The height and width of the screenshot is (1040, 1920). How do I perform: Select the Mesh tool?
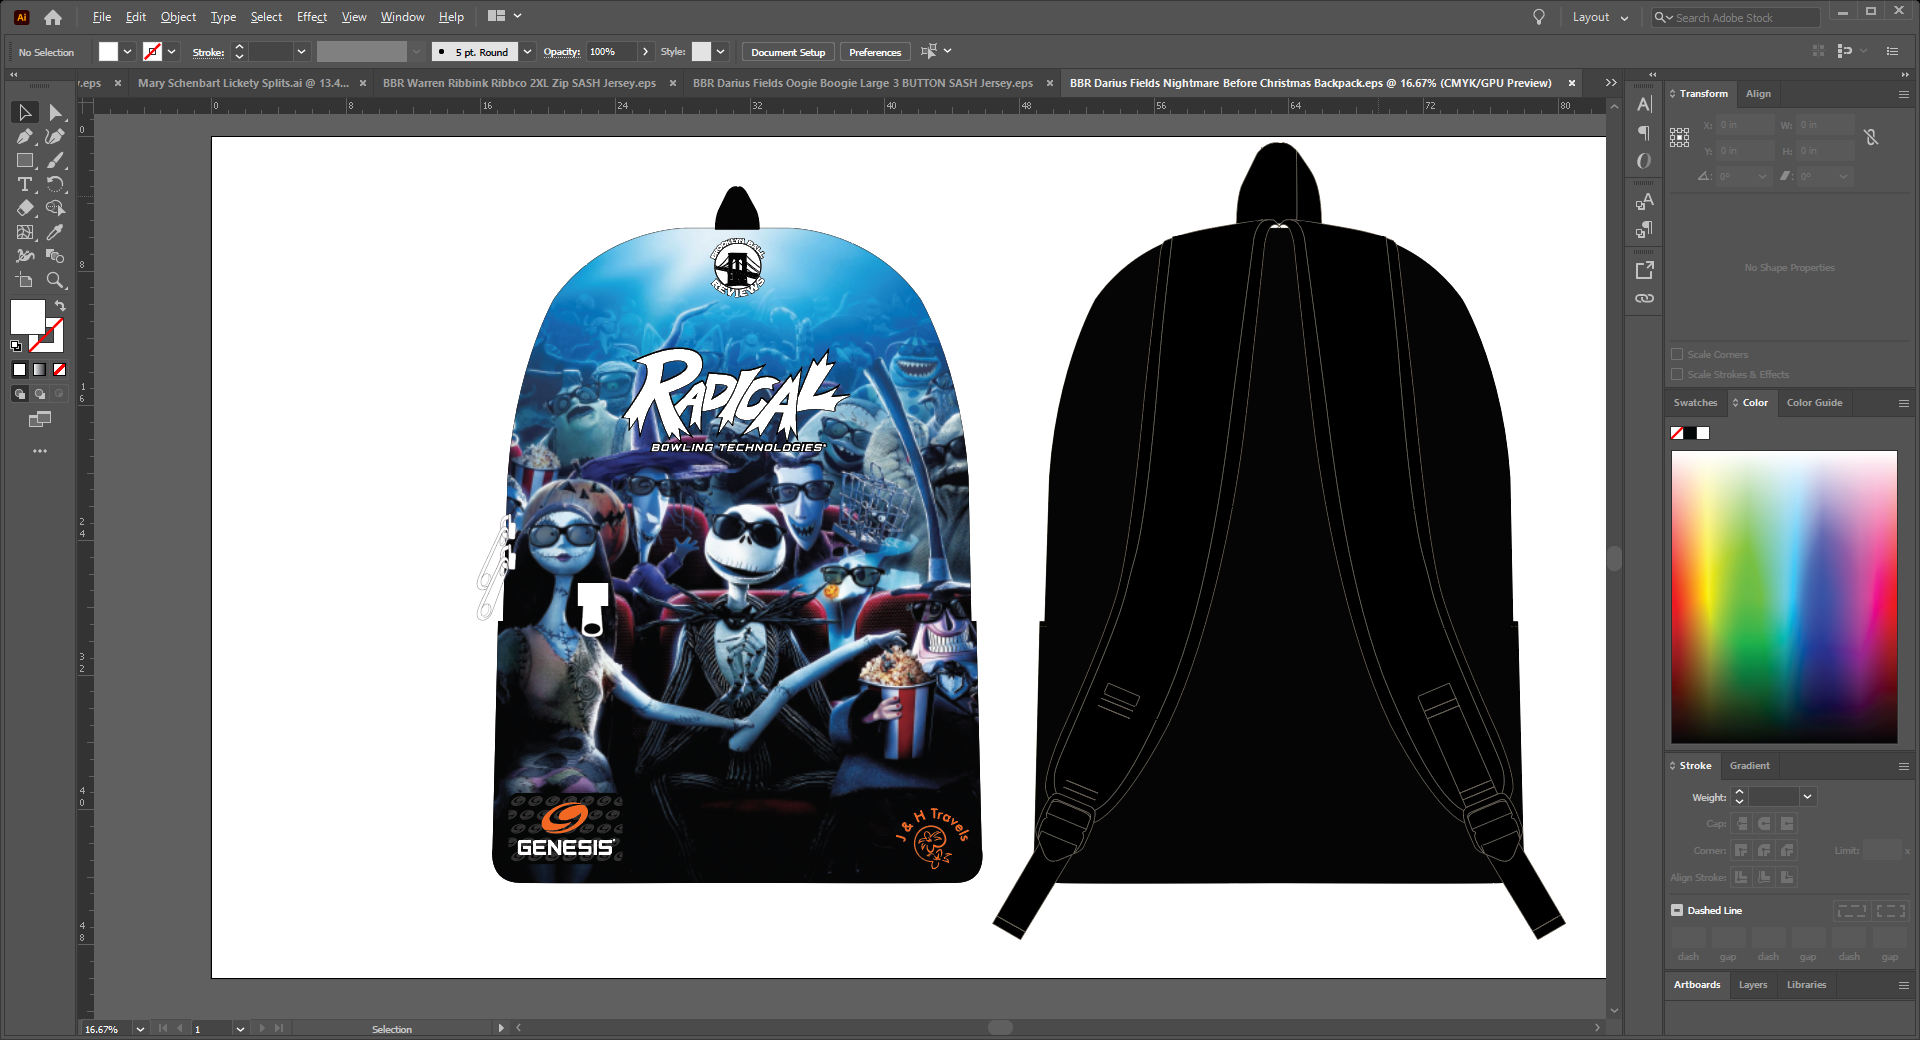25,232
